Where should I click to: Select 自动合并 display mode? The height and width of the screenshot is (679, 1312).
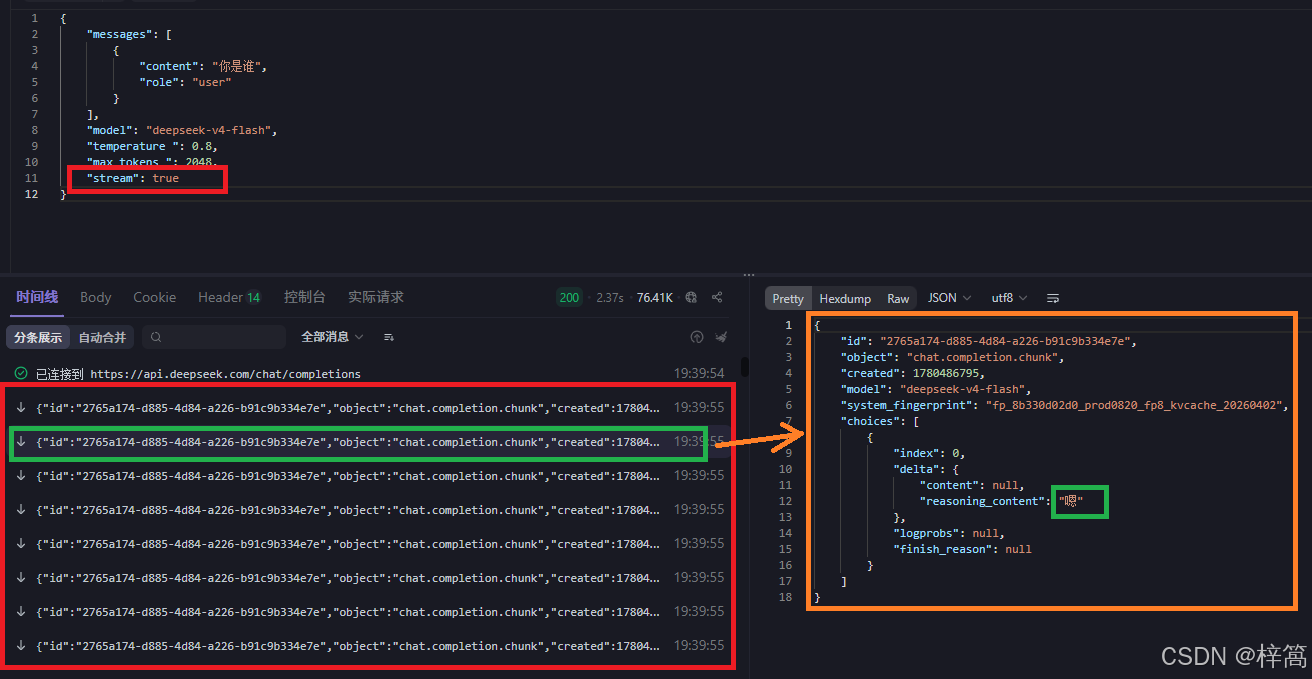click(103, 337)
